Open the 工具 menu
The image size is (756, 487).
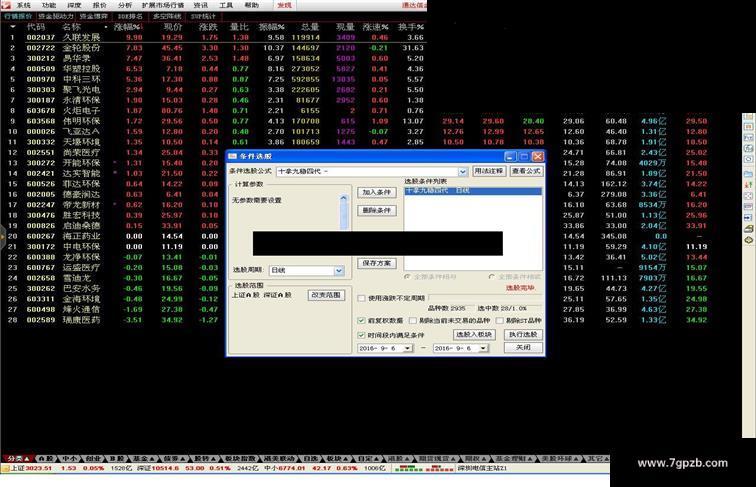(226, 5)
